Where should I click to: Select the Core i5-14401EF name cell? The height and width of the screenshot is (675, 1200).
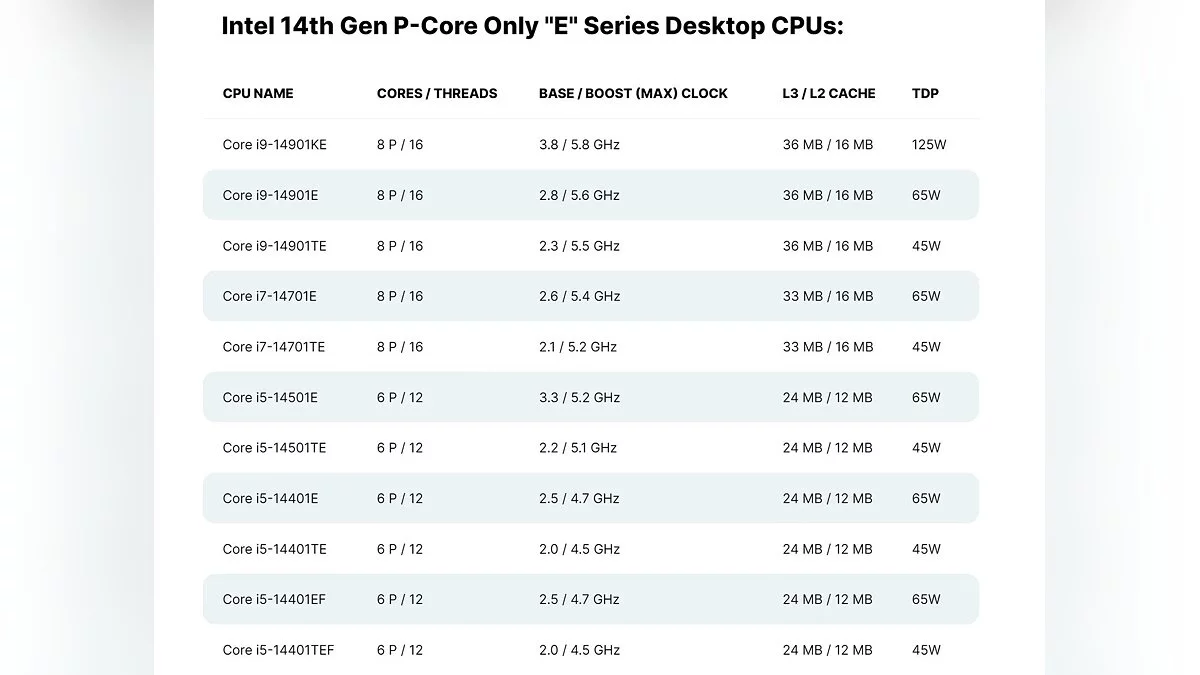274,599
